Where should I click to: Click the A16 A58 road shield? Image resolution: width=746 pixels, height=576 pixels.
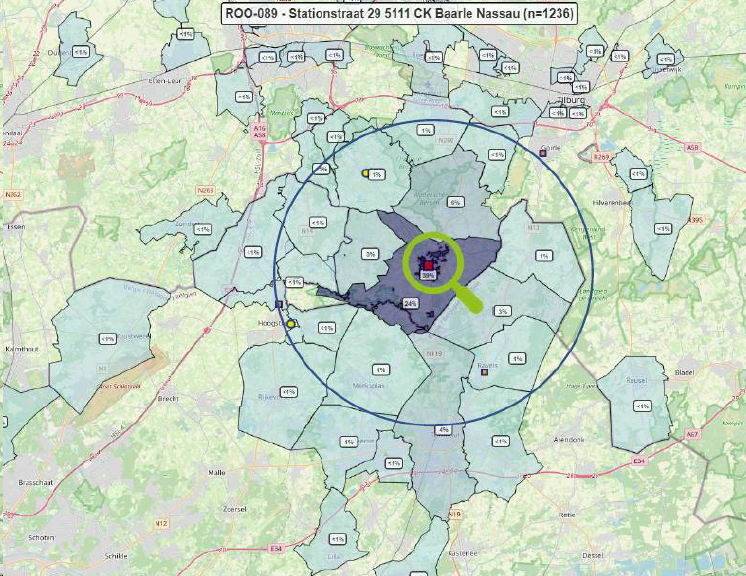259,132
